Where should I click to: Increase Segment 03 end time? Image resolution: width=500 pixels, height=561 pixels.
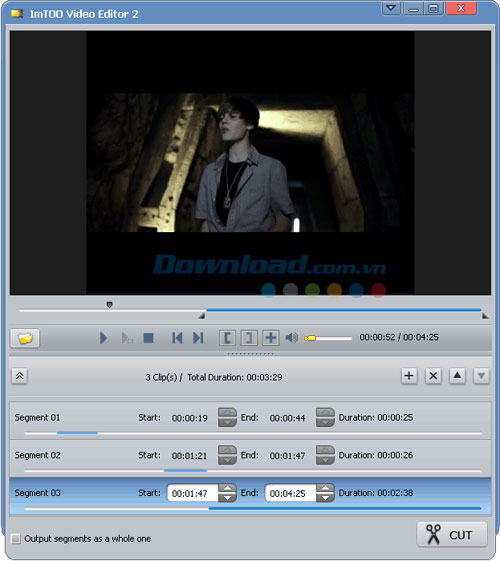325,488
